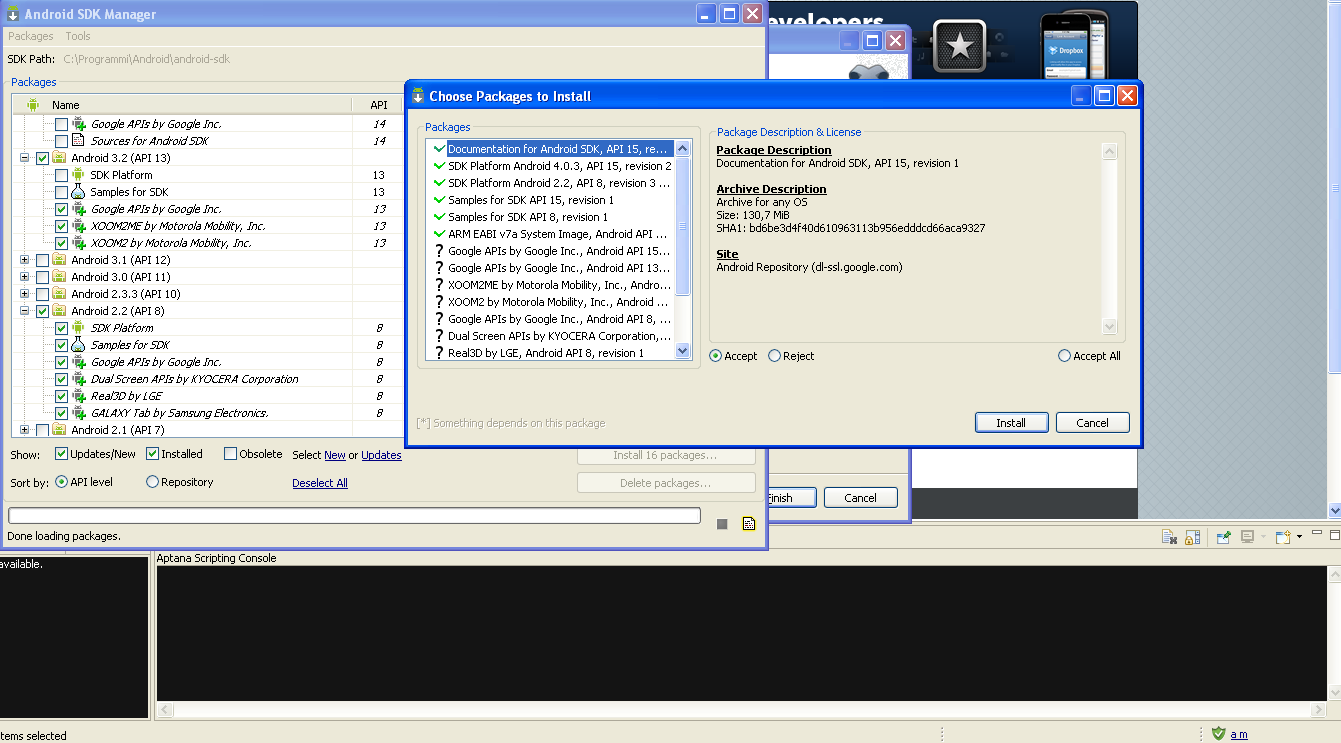Image resolution: width=1341 pixels, height=743 pixels.
Task: Click package list vertical scrollbar thumb
Action: coord(683,226)
